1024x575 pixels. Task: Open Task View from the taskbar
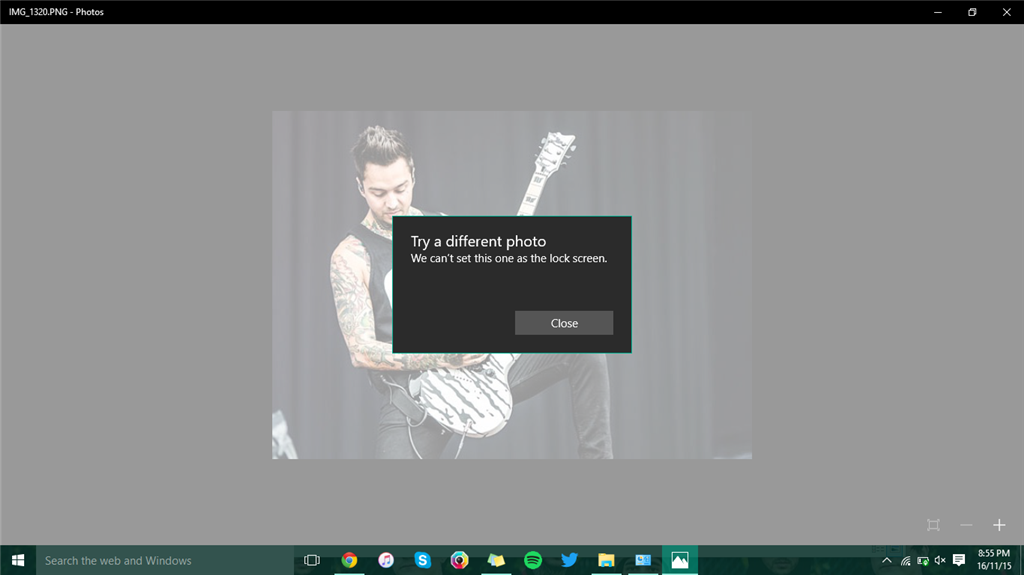pyautogui.click(x=312, y=560)
